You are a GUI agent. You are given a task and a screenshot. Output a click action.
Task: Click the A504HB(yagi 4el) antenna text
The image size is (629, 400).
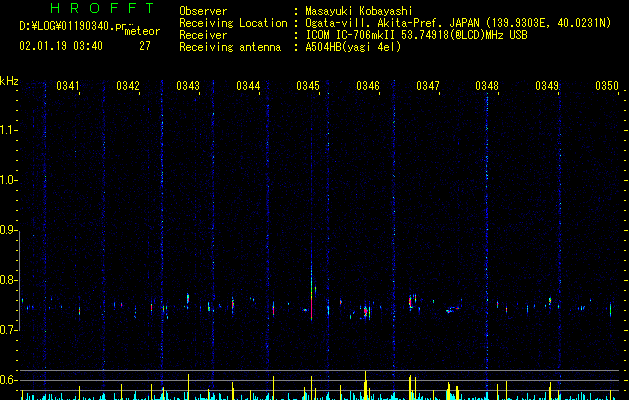pos(353,47)
